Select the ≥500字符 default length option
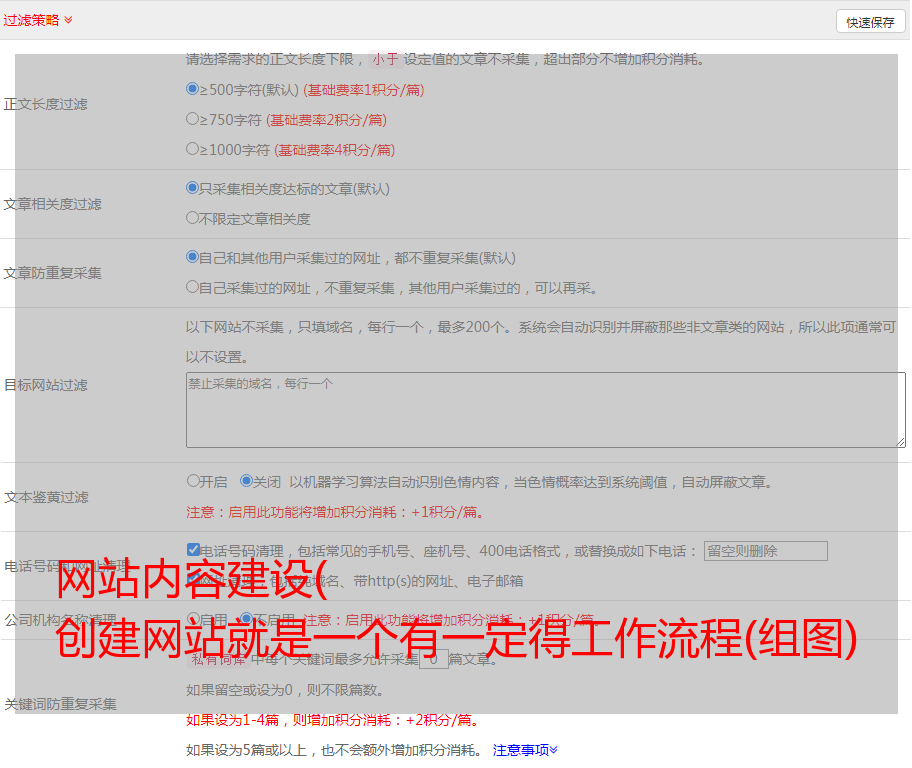 (x=193, y=89)
